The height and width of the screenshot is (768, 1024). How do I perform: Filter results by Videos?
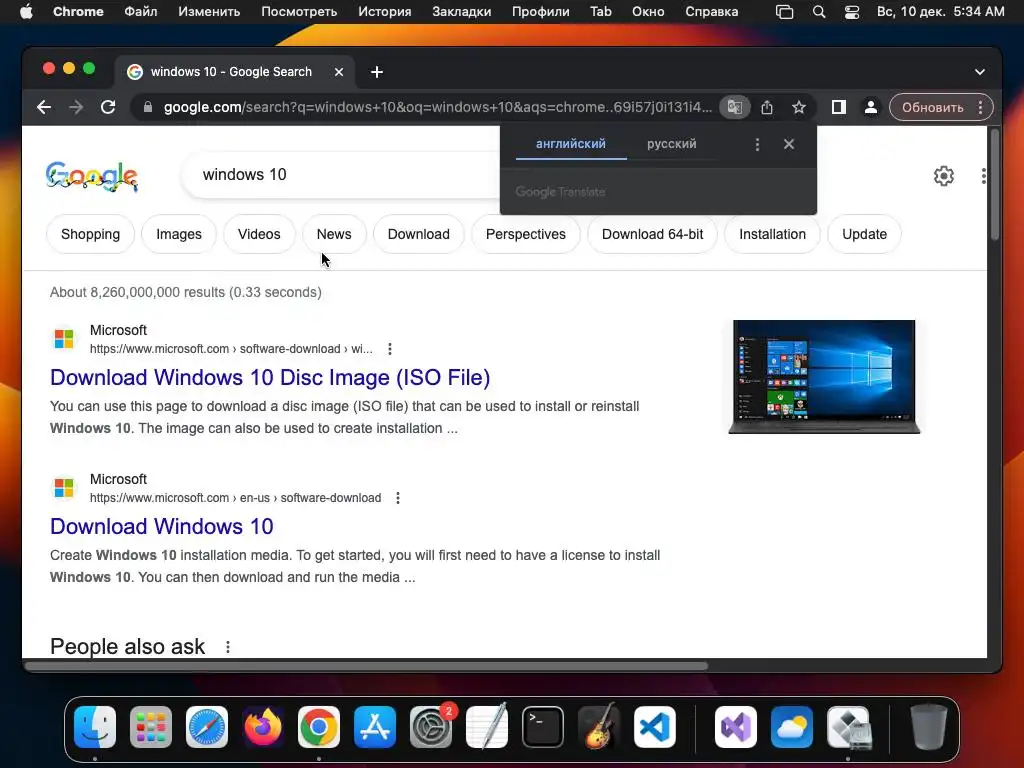[259, 234]
